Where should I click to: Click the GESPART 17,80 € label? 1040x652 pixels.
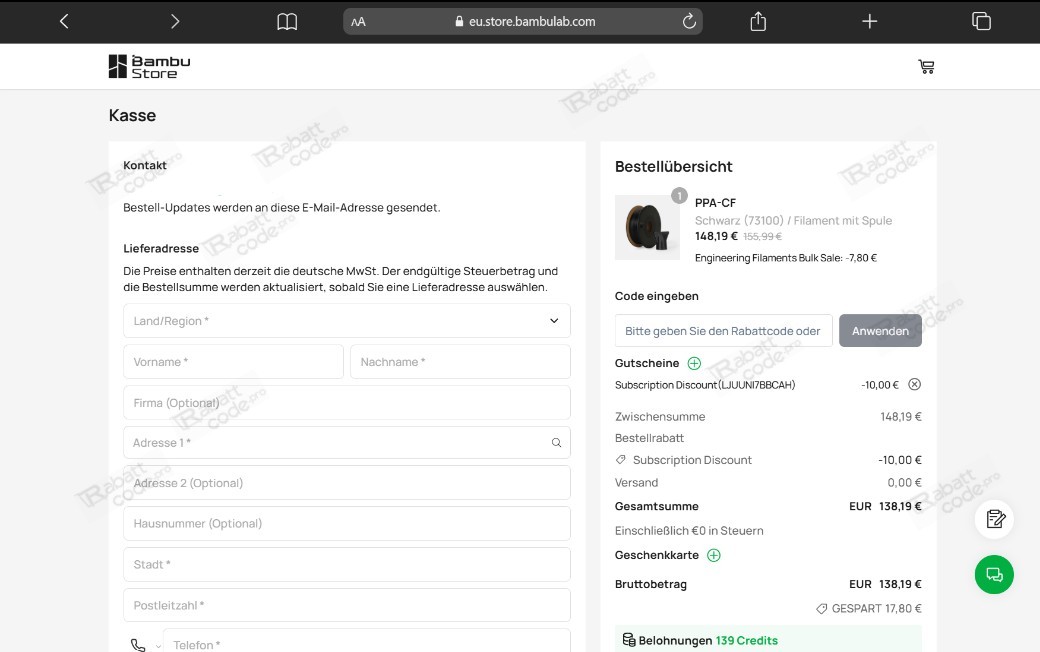pyautogui.click(x=868, y=608)
